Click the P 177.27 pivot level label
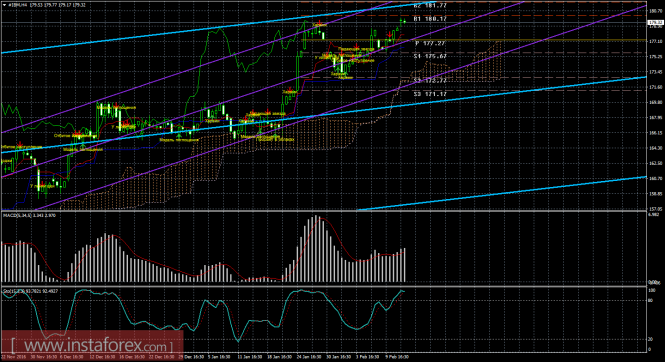This screenshot has width=665, height=362. coord(430,44)
